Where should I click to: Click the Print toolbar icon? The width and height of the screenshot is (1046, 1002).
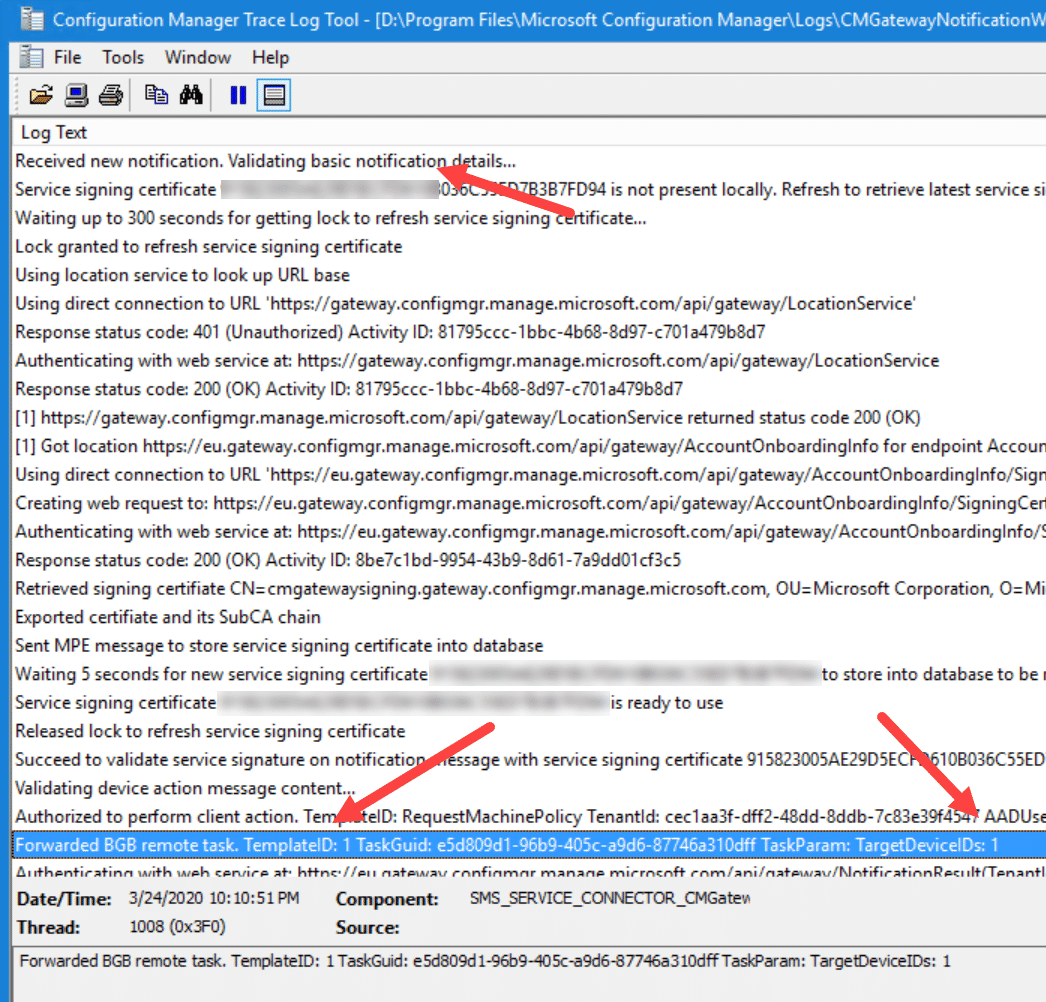(111, 95)
